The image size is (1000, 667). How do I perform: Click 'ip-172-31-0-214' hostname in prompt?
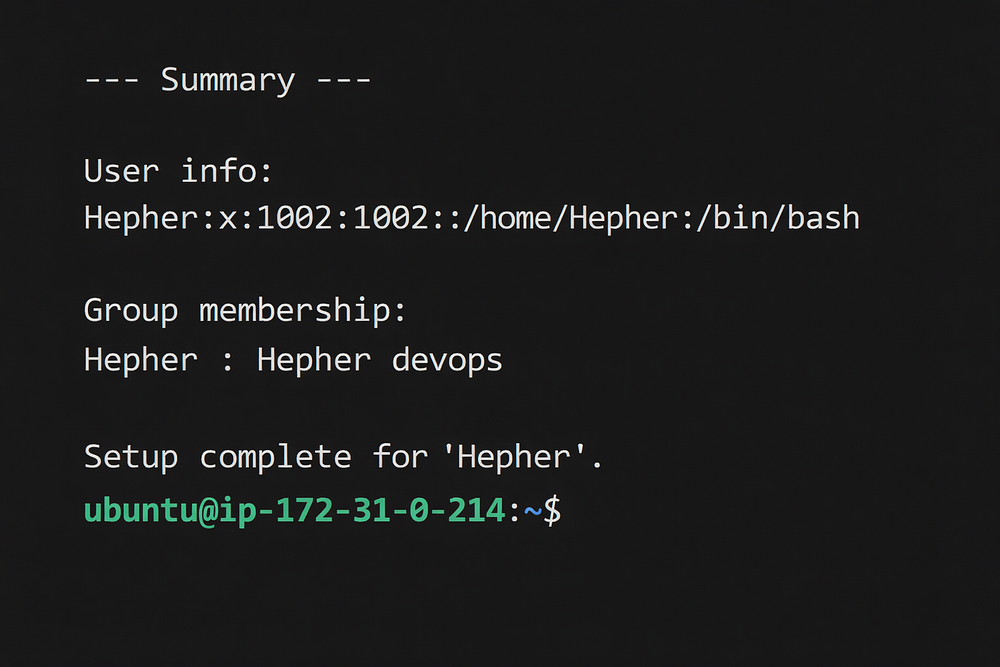(362, 511)
